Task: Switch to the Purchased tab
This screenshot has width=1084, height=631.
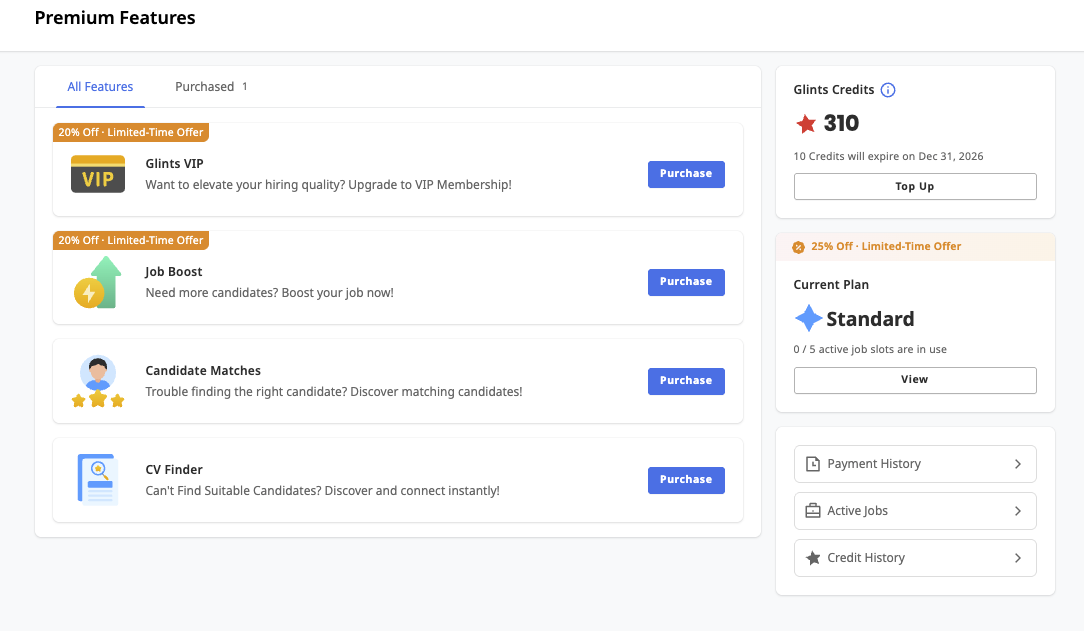Action: click(211, 87)
